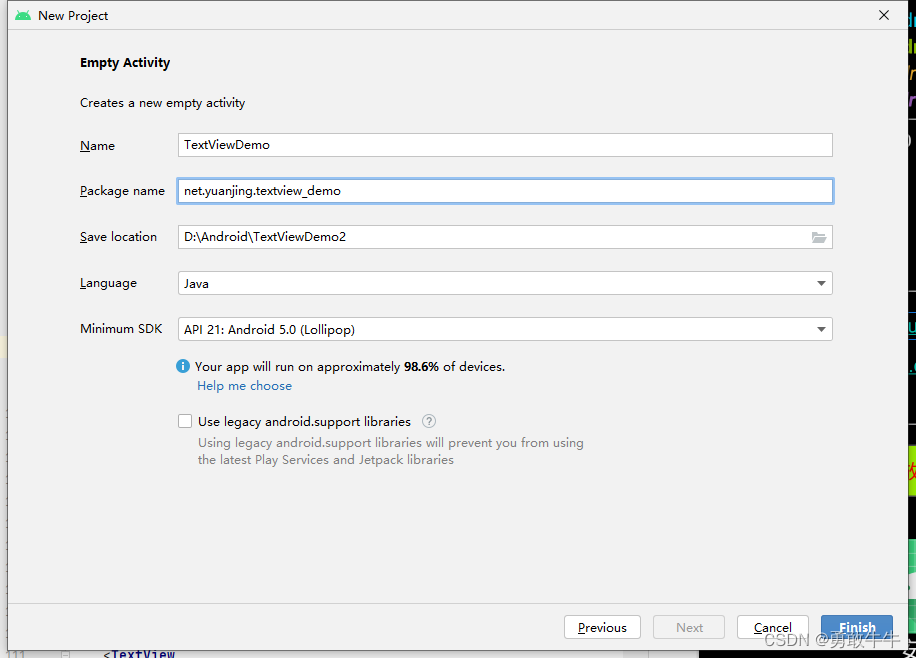Click Finish to create the project
The height and width of the screenshot is (658, 916).
pos(857,628)
